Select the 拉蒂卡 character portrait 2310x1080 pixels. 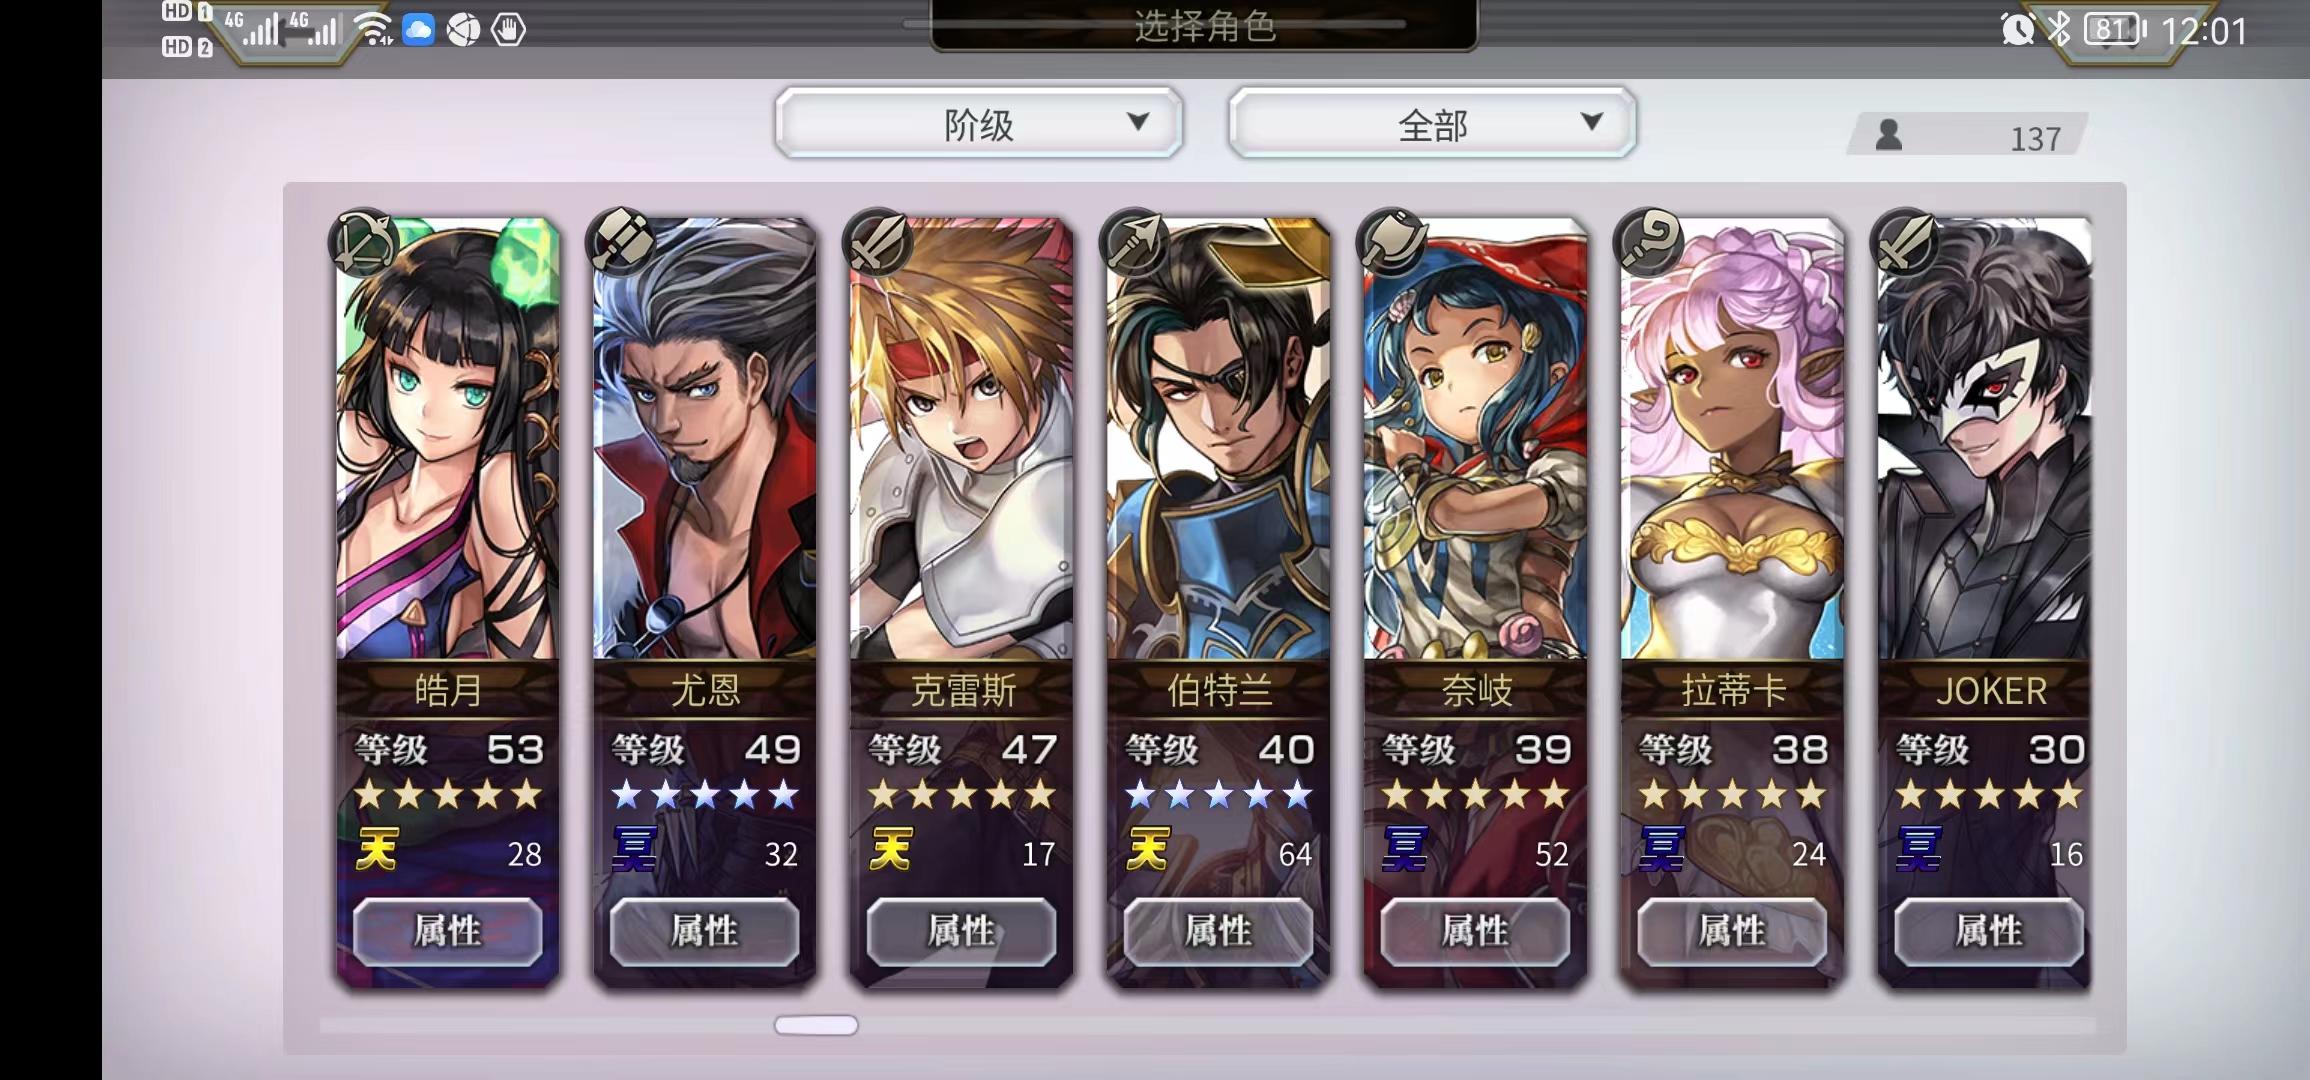[1732, 440]
